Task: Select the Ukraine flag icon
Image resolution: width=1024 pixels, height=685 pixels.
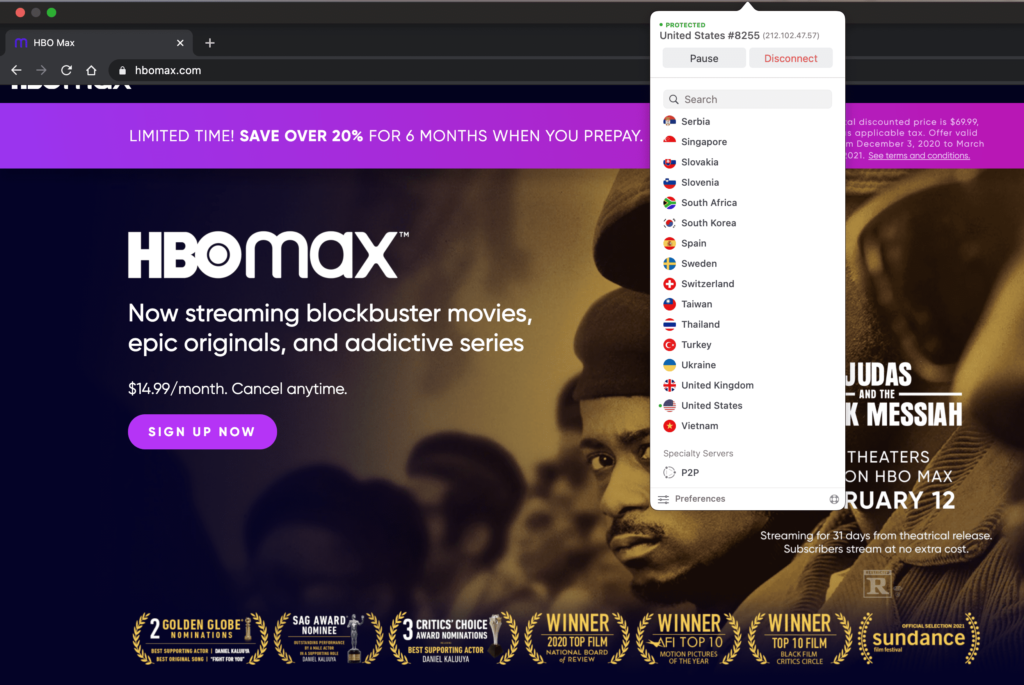Action: pyautogui.click(x=669, y=364)
